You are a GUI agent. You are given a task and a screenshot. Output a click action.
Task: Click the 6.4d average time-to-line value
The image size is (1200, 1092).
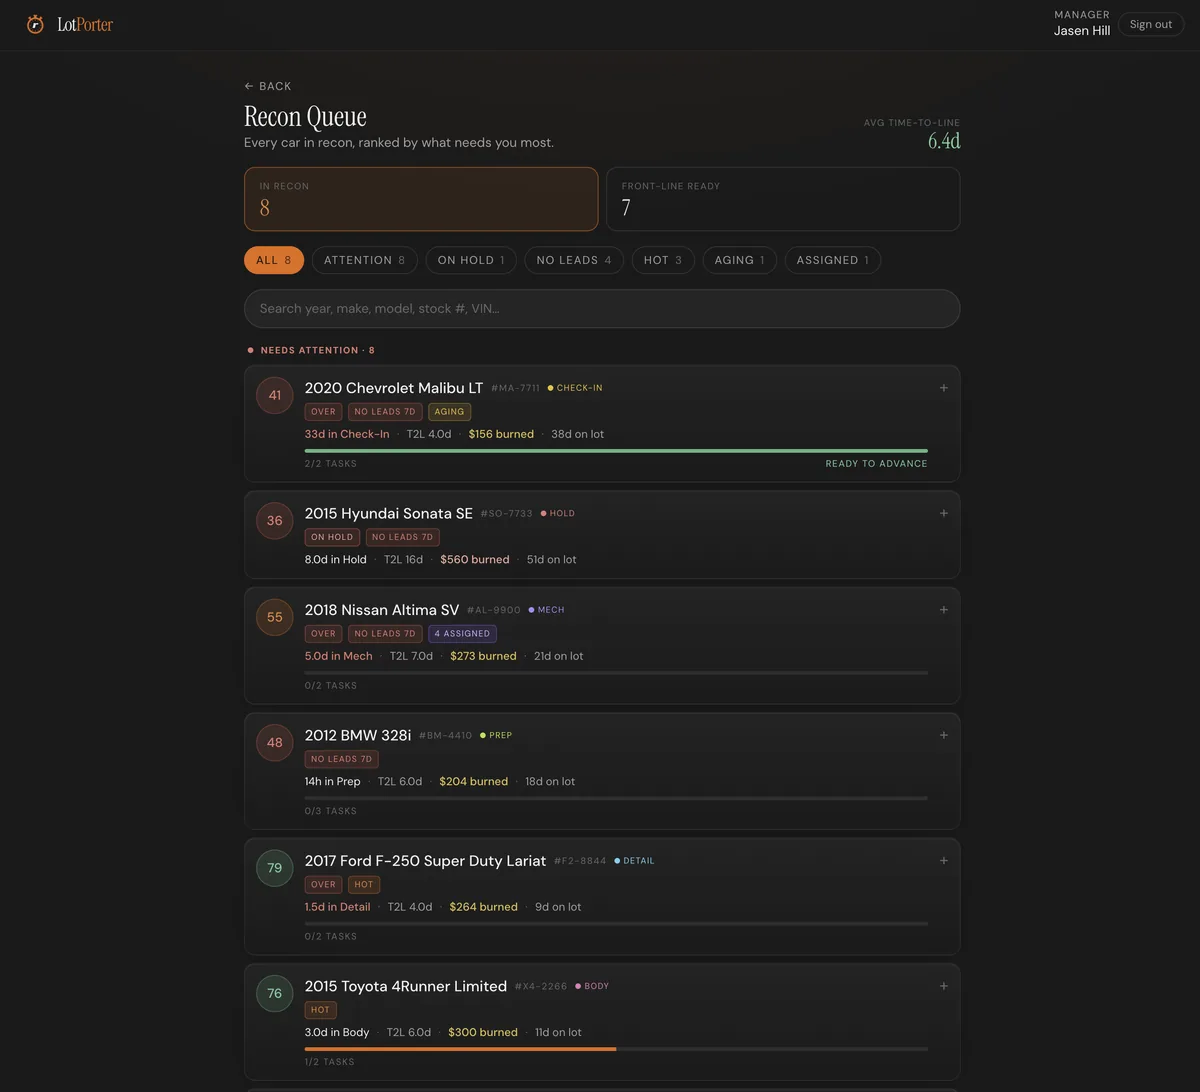944,141
